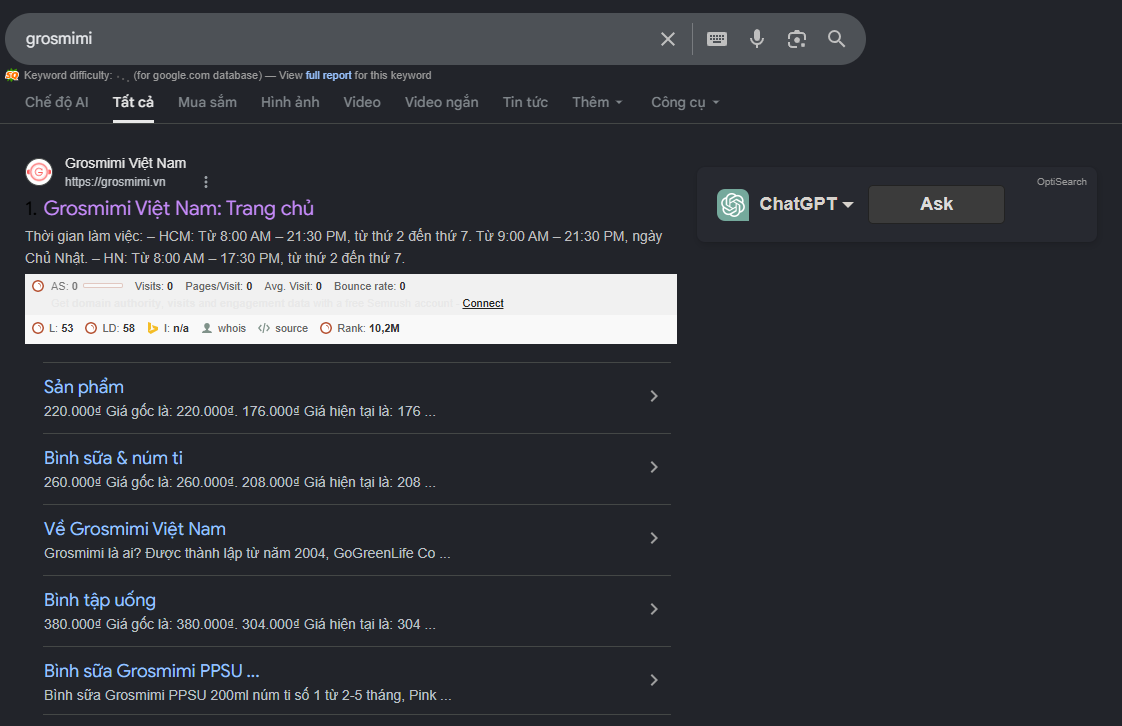This screenshot has height=726, width=1122.
Task: Expand the Bình sữa & núm ti chevron
Action: 654,467
